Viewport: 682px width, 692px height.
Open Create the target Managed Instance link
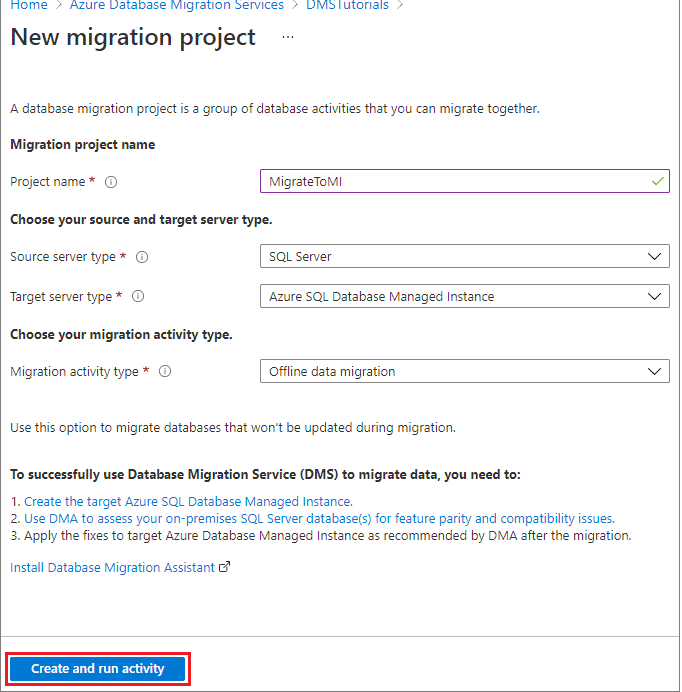tap(188, 501)
